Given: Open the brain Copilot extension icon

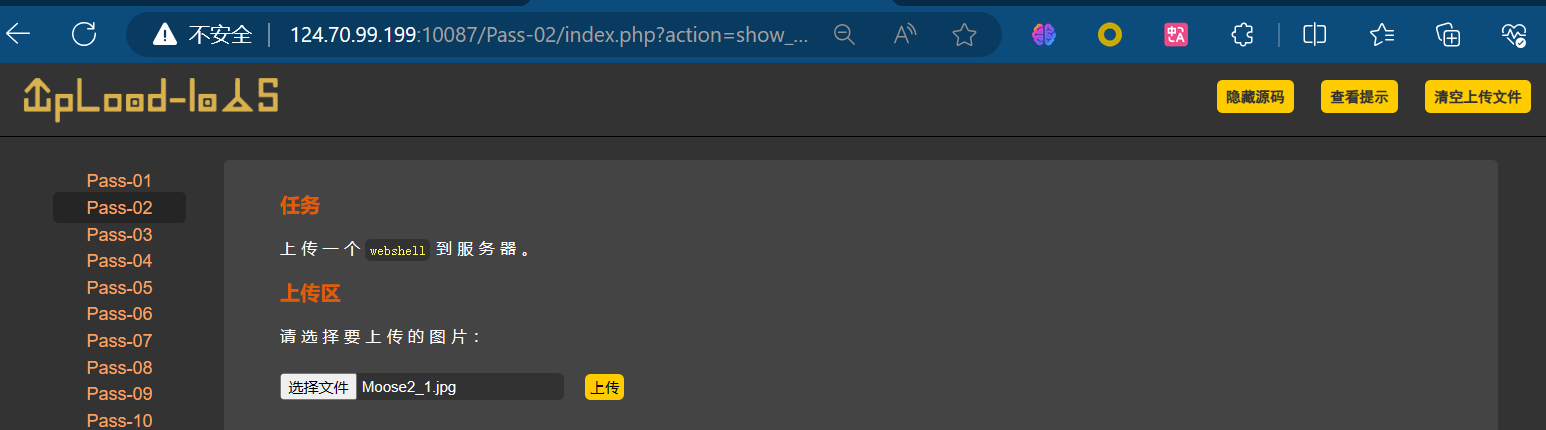Looking at the screenshot, I should click(1044, 35).
